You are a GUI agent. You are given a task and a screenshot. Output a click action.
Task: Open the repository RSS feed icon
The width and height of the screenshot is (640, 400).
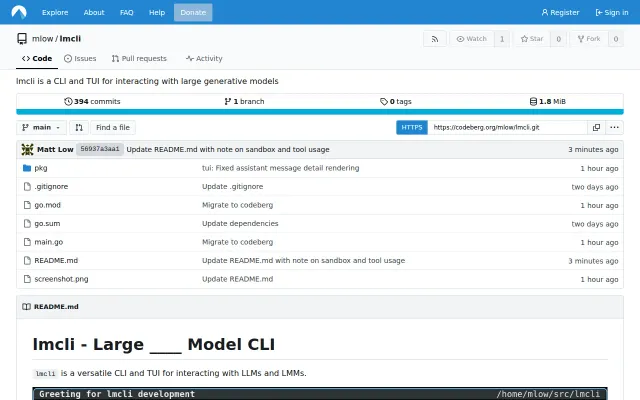coord(435,39)
